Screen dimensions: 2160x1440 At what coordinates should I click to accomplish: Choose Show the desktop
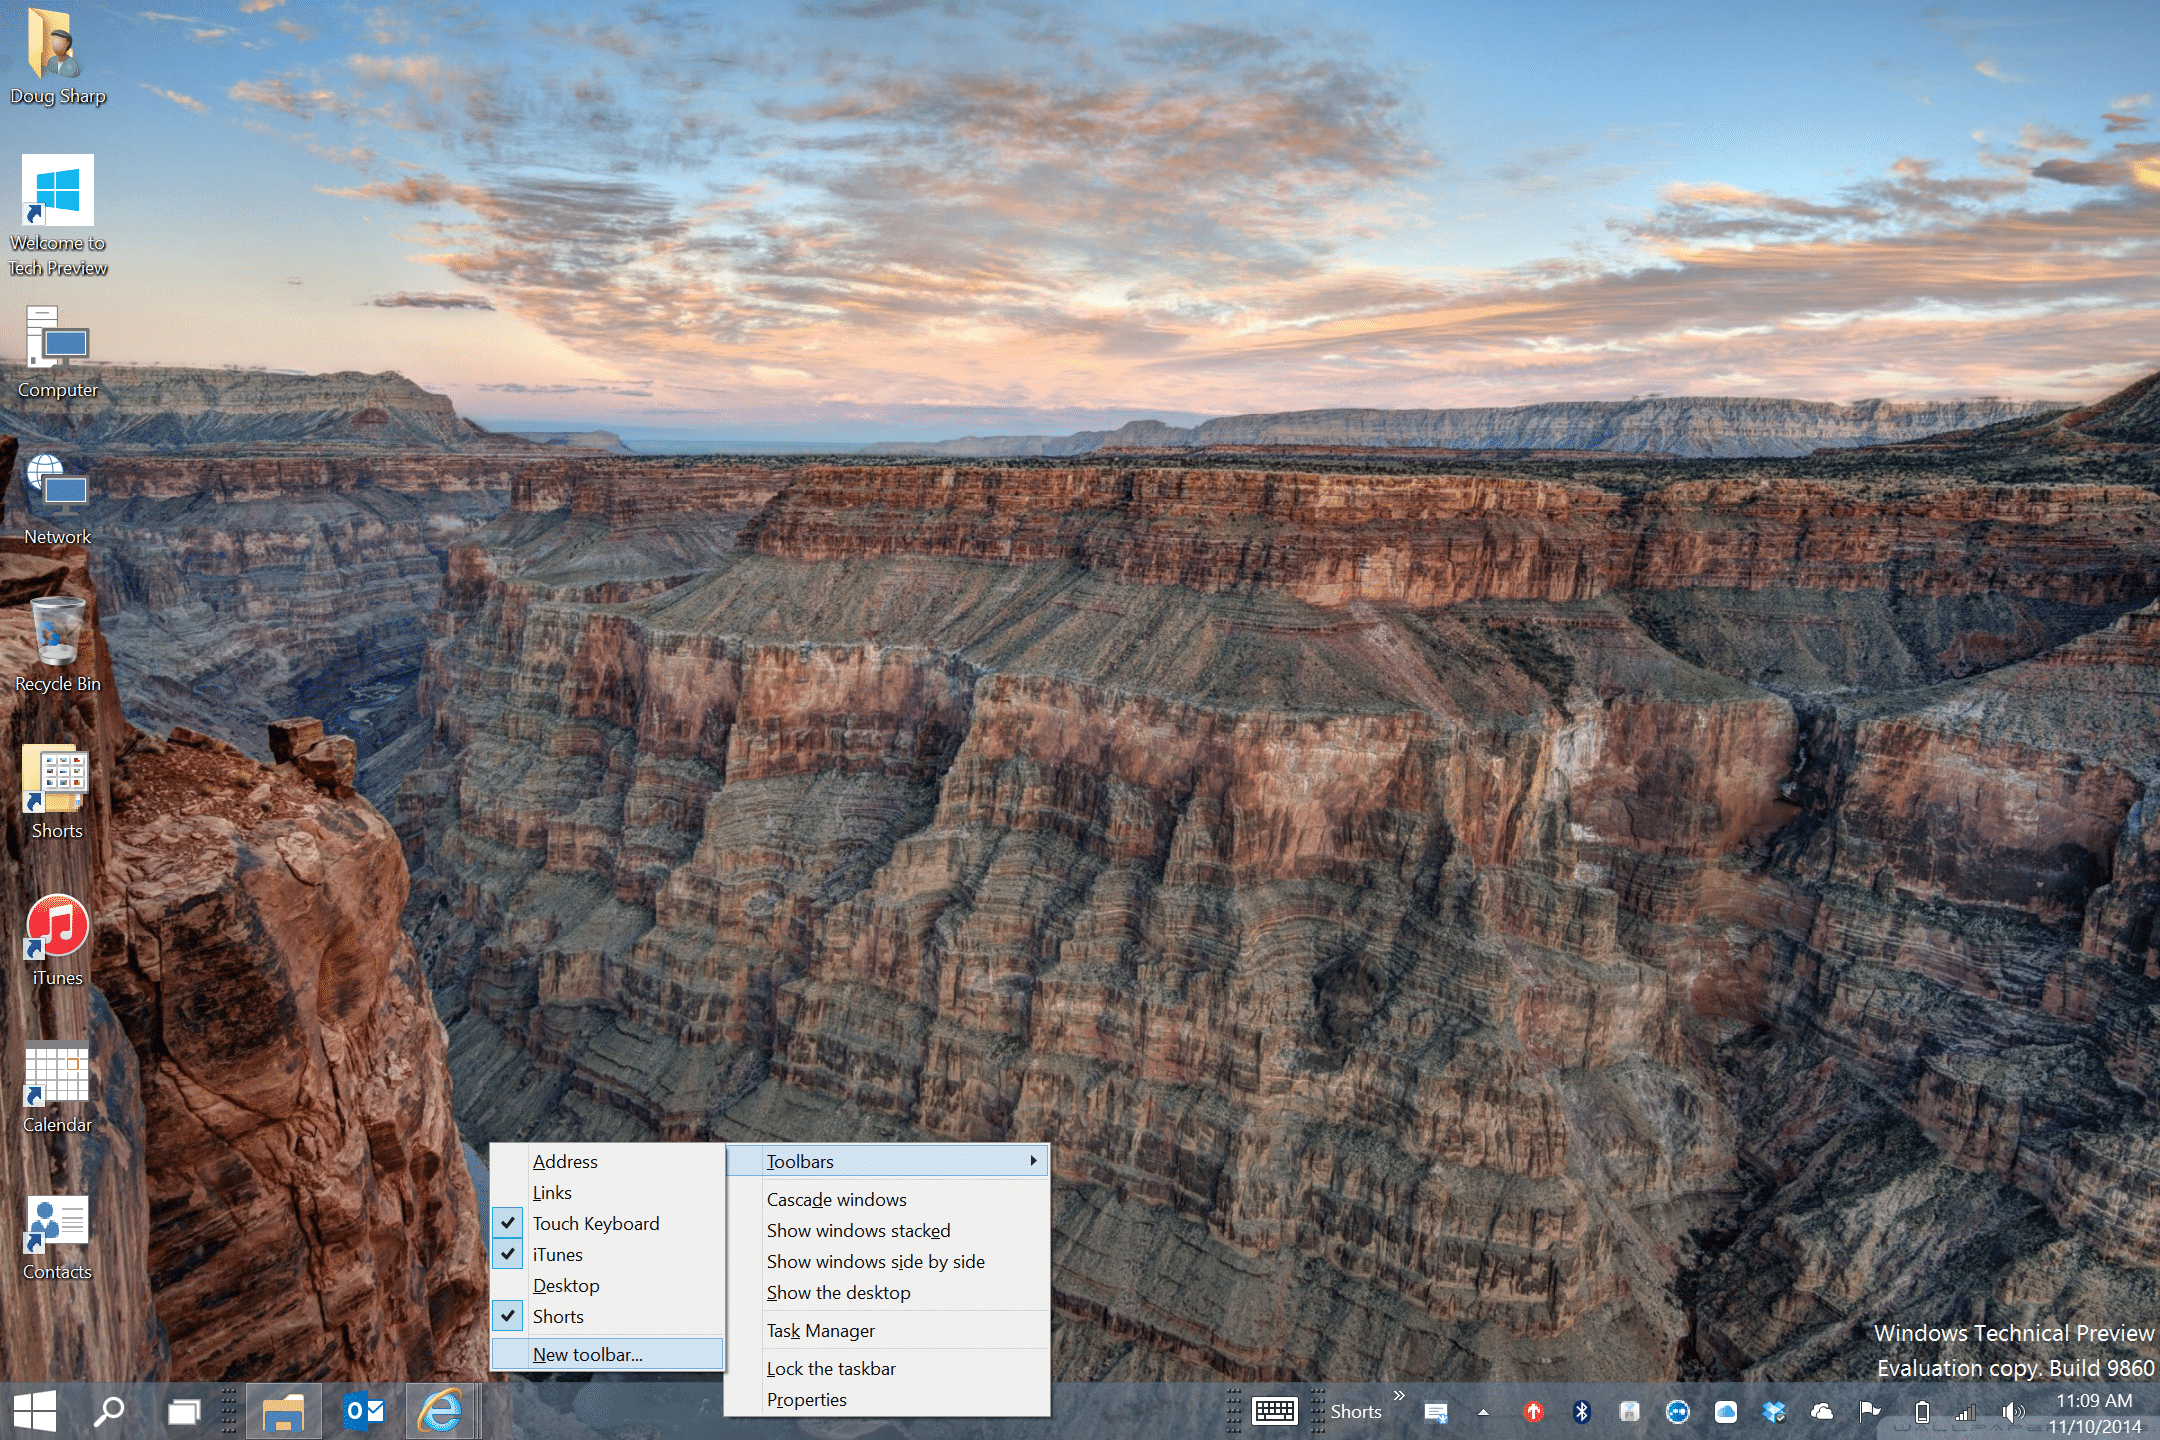[887, 1292]
